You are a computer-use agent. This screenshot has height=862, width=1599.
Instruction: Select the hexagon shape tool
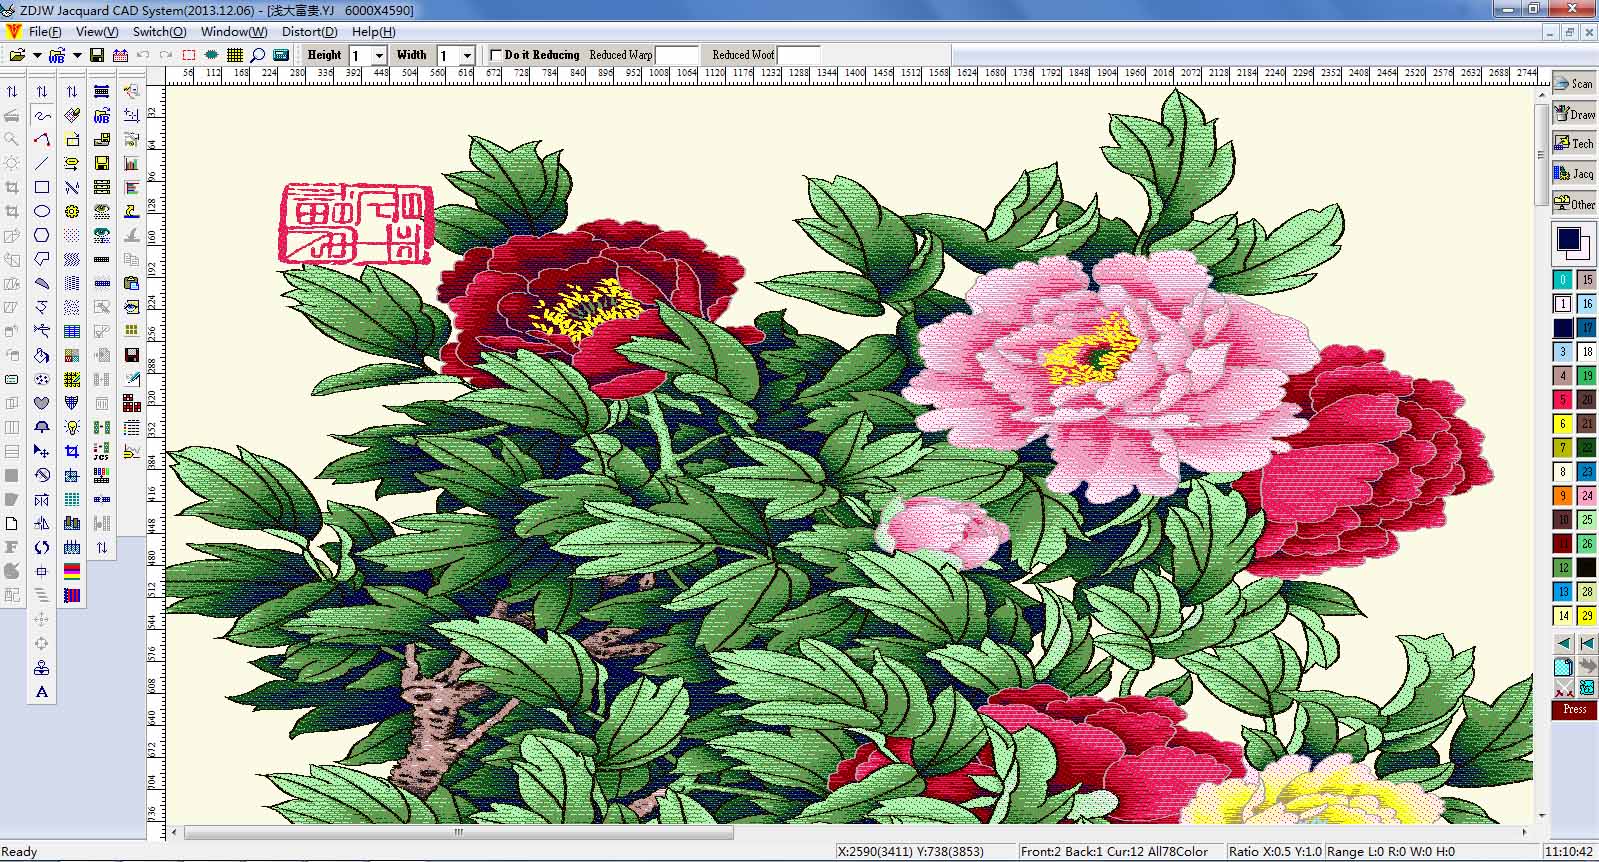click(x=42, y=236)
